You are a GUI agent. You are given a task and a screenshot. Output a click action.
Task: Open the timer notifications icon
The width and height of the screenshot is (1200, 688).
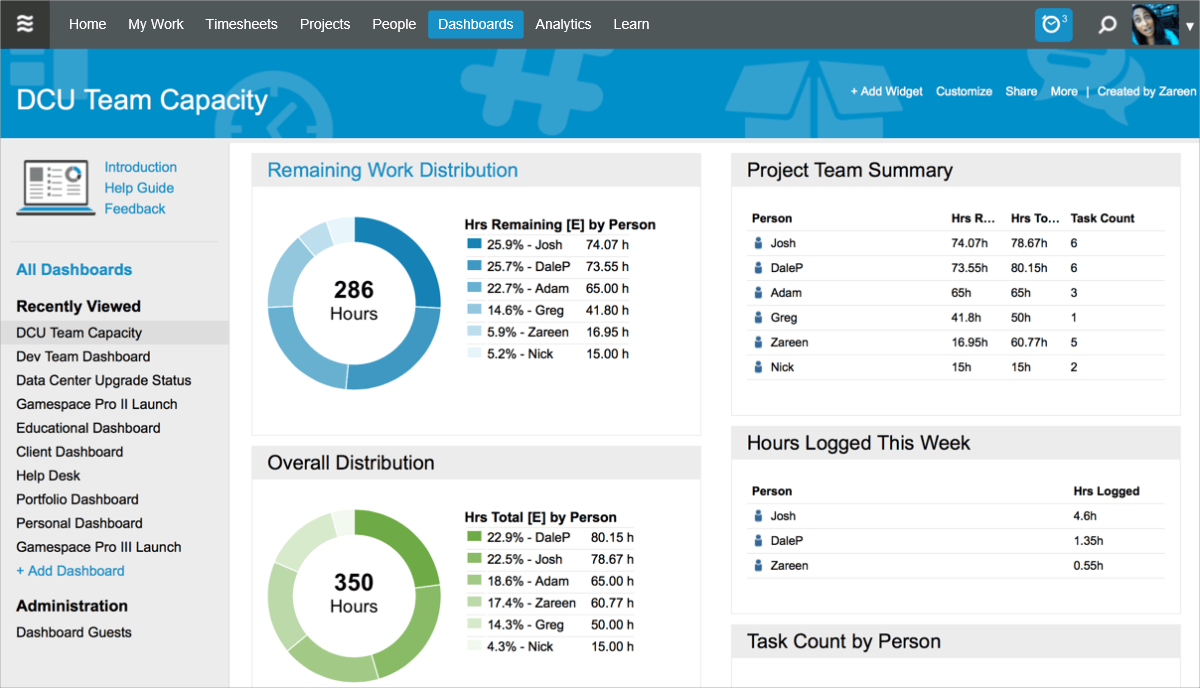coord(1053,24)
